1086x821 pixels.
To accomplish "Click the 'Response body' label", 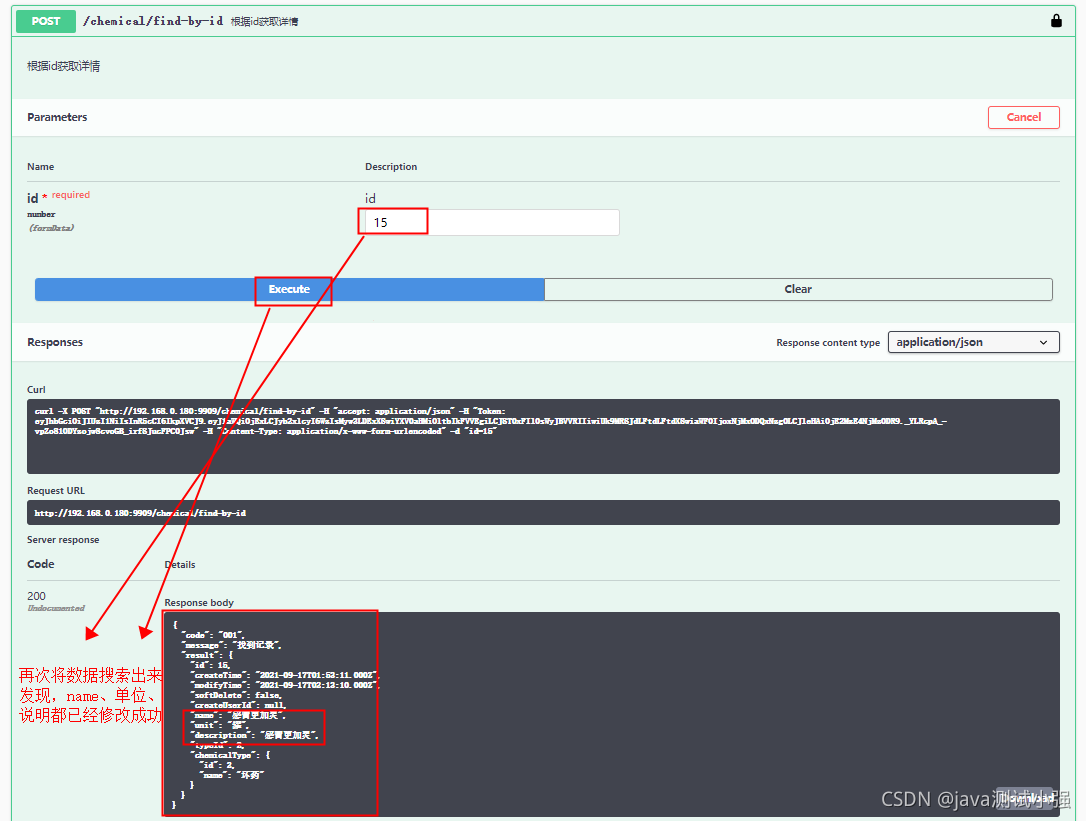I will [x=199, y=603].
